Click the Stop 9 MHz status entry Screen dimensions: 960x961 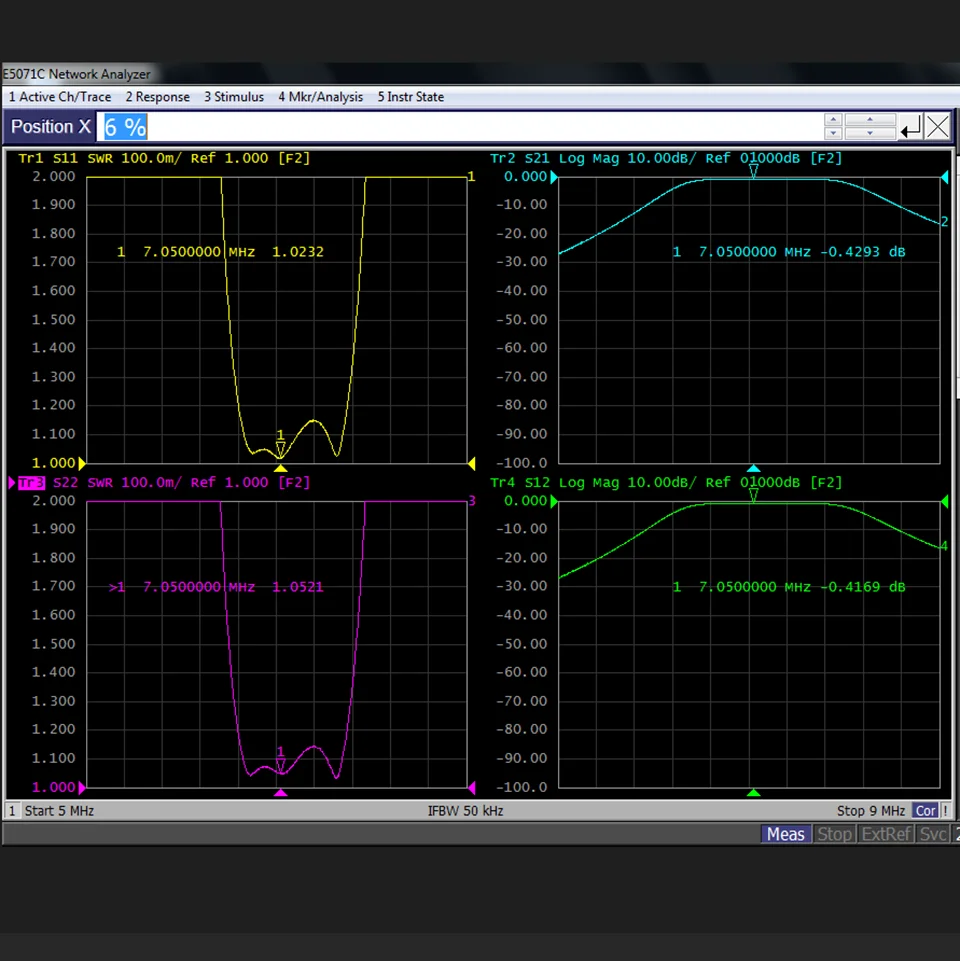click(x=871, y=811)
